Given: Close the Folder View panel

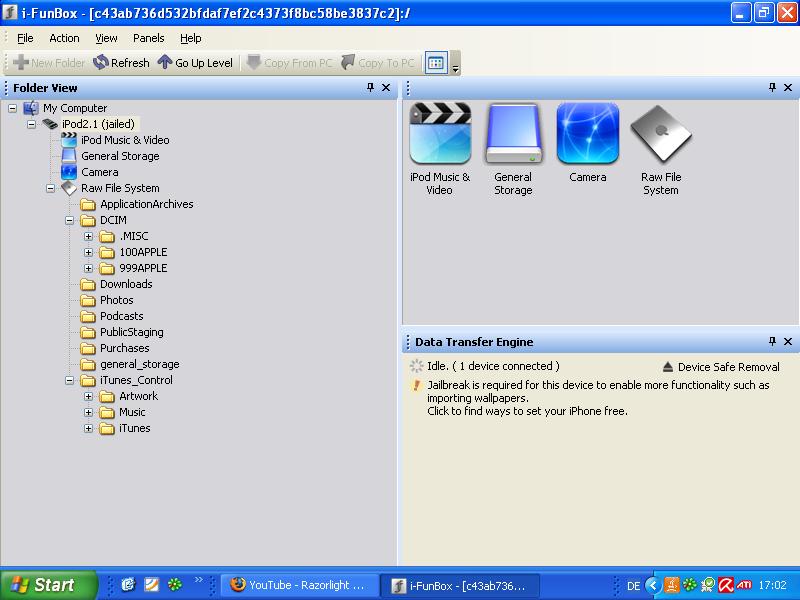Looking at the screenshot, I should (386, 87).
